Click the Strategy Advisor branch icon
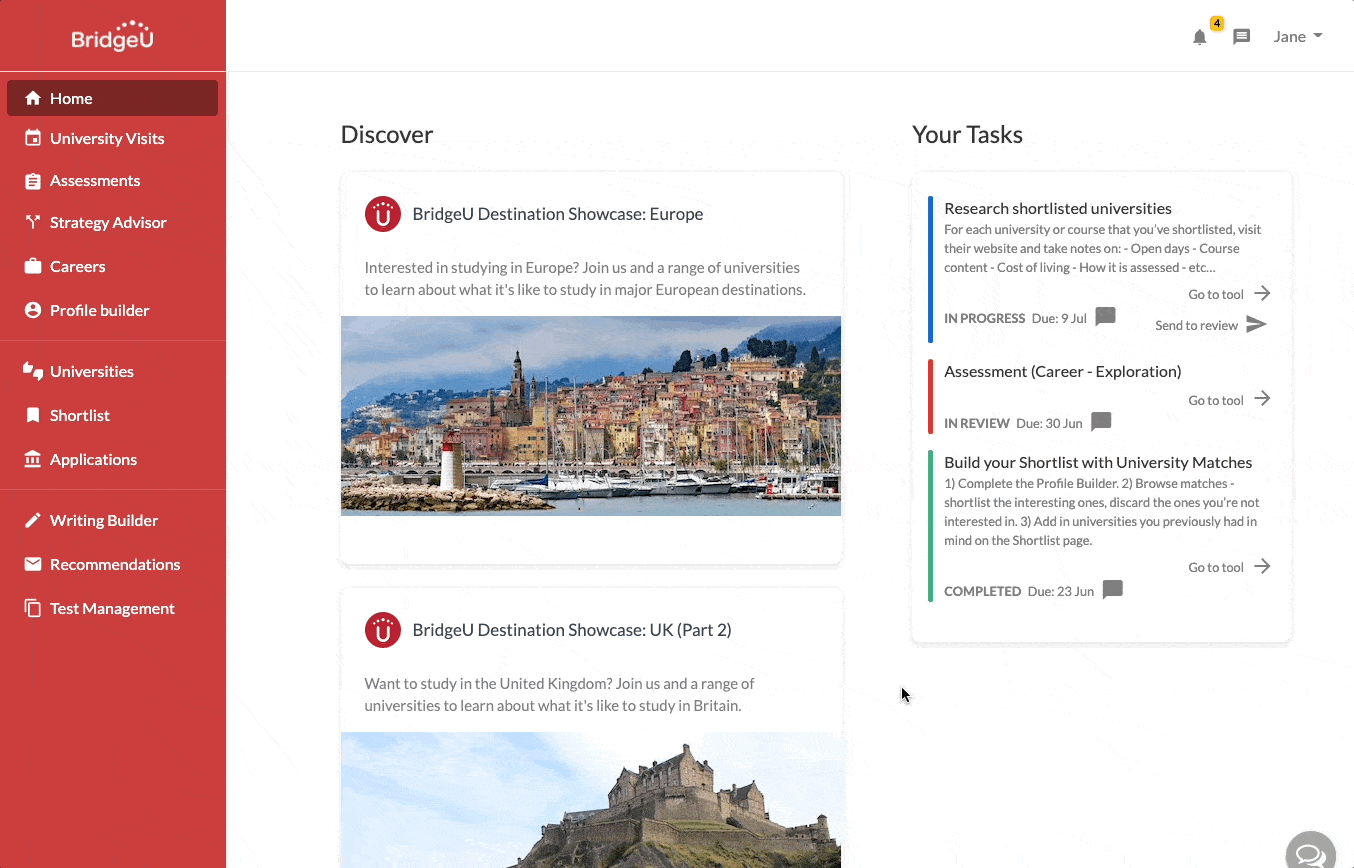 click(33, 222)
